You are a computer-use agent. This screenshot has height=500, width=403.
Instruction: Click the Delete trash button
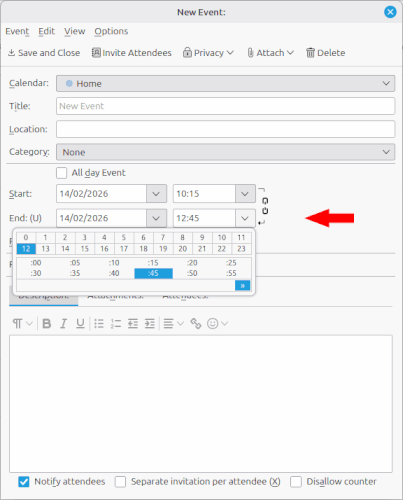(x=326, y=53)
